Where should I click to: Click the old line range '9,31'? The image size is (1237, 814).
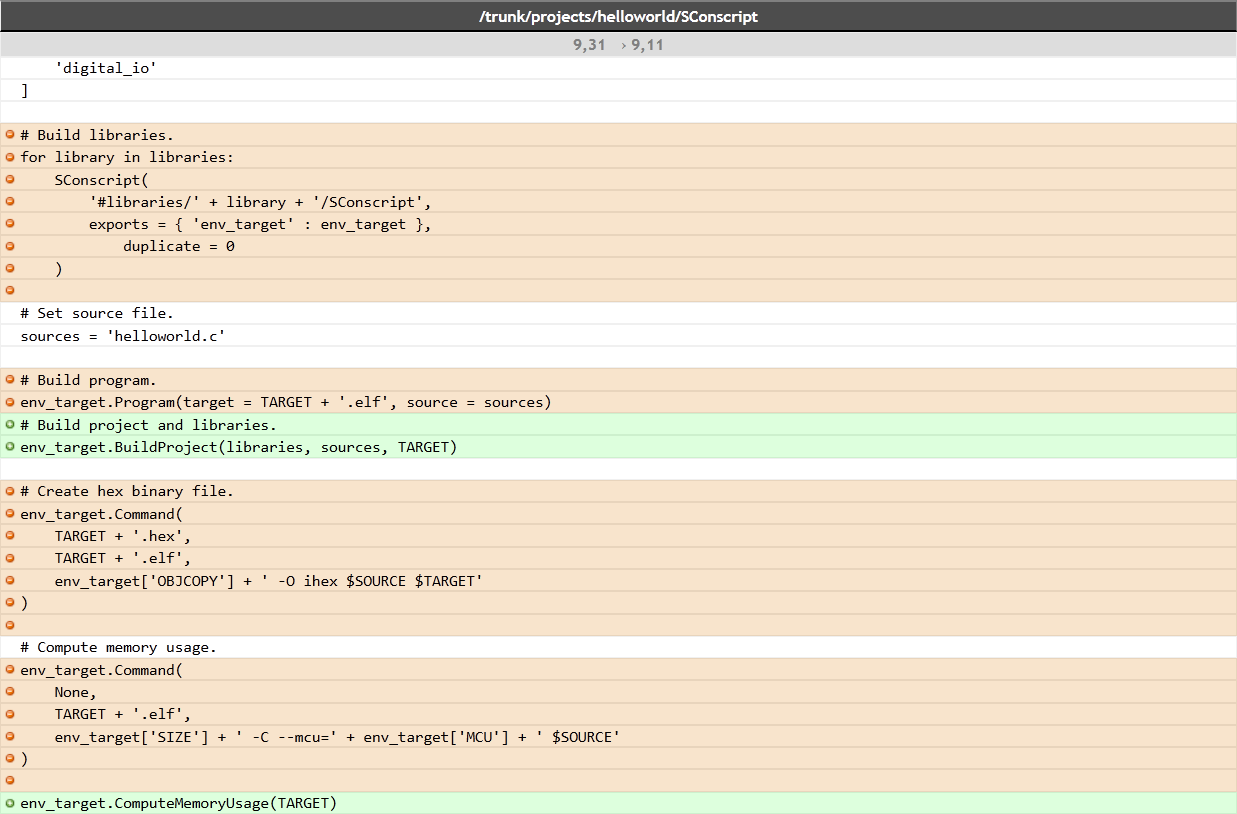pyautogui.click(x=590, y=45)
